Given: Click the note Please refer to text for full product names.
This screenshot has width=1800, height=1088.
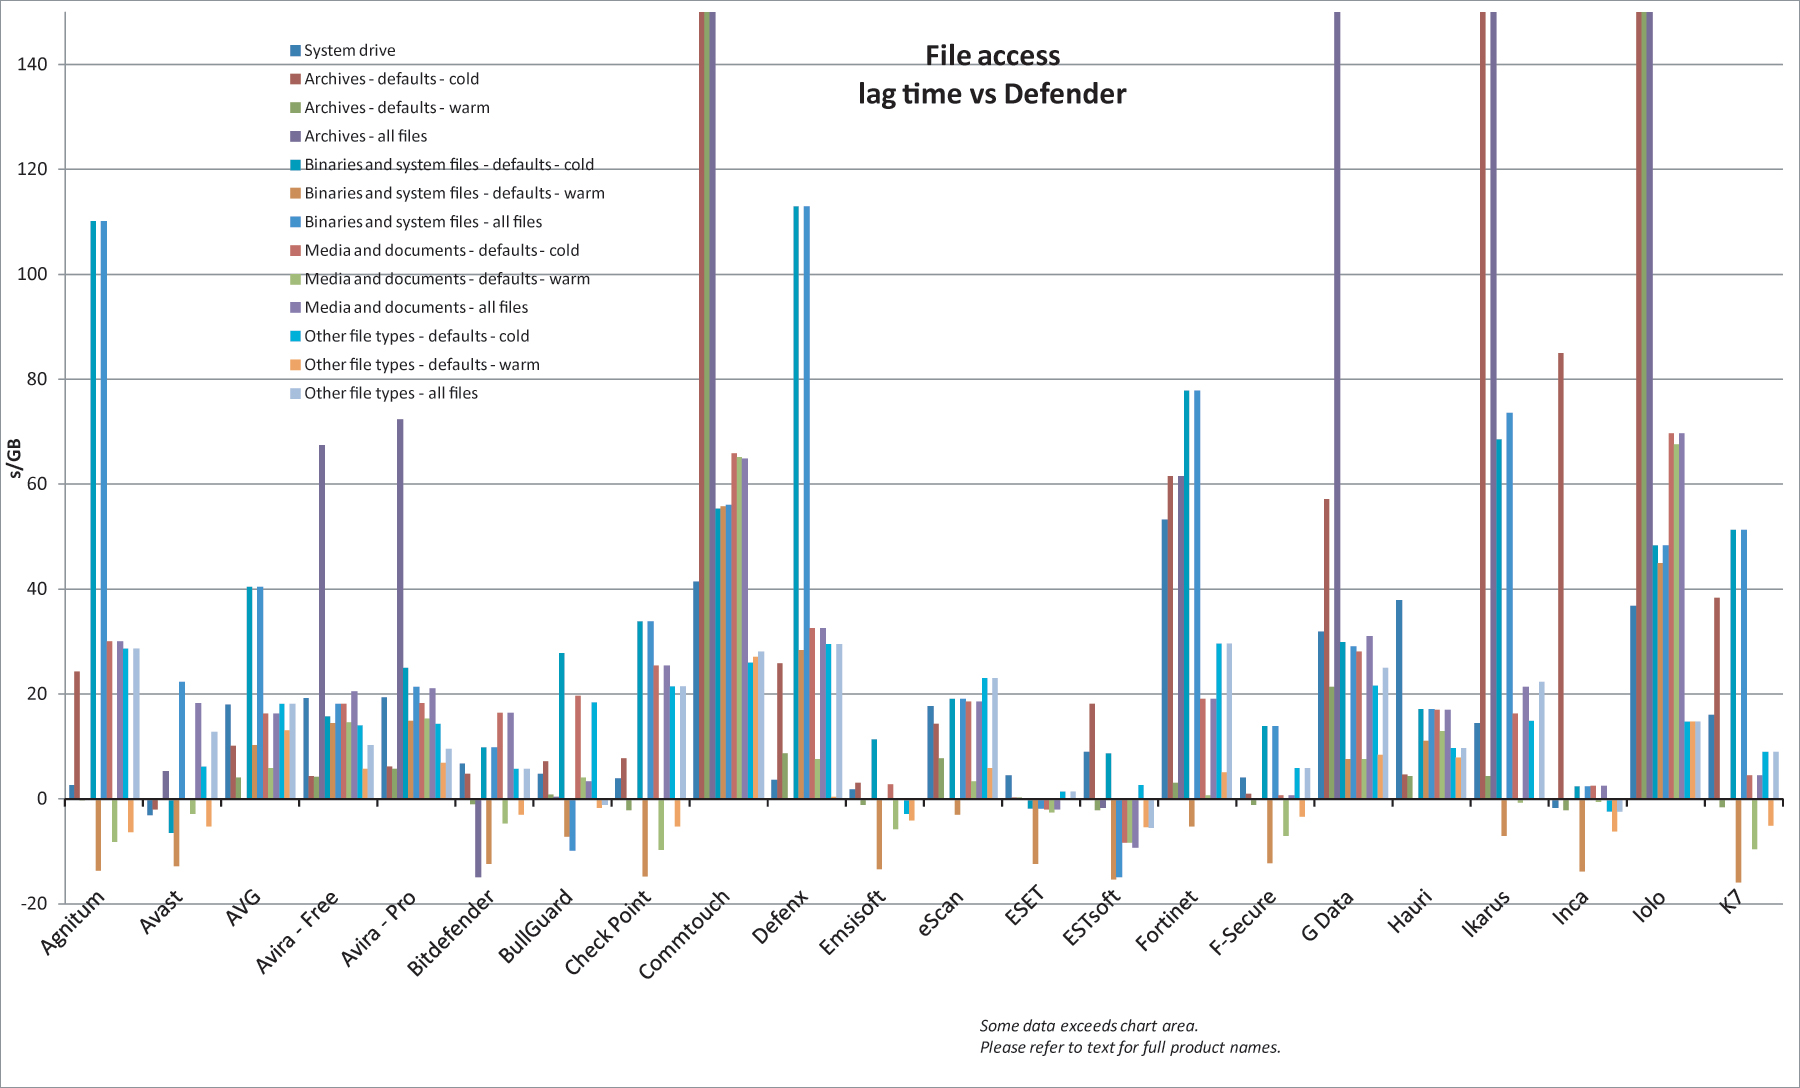Looking at the screenshot, I should (x=1130, y=1048).
